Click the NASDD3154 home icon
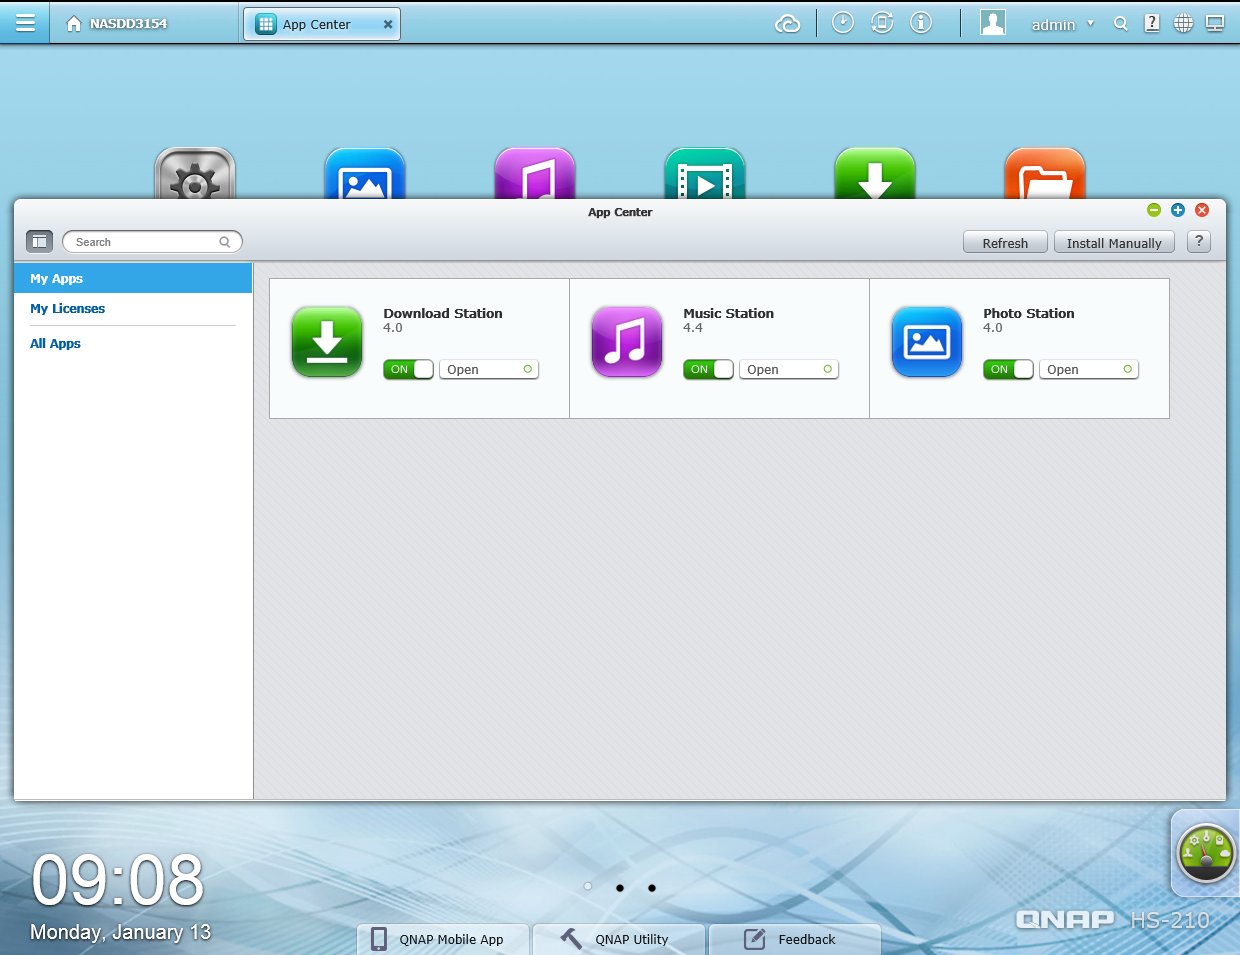Viewport: 1240px width, 955px height. pyautogui.click(x=74, y=24)
